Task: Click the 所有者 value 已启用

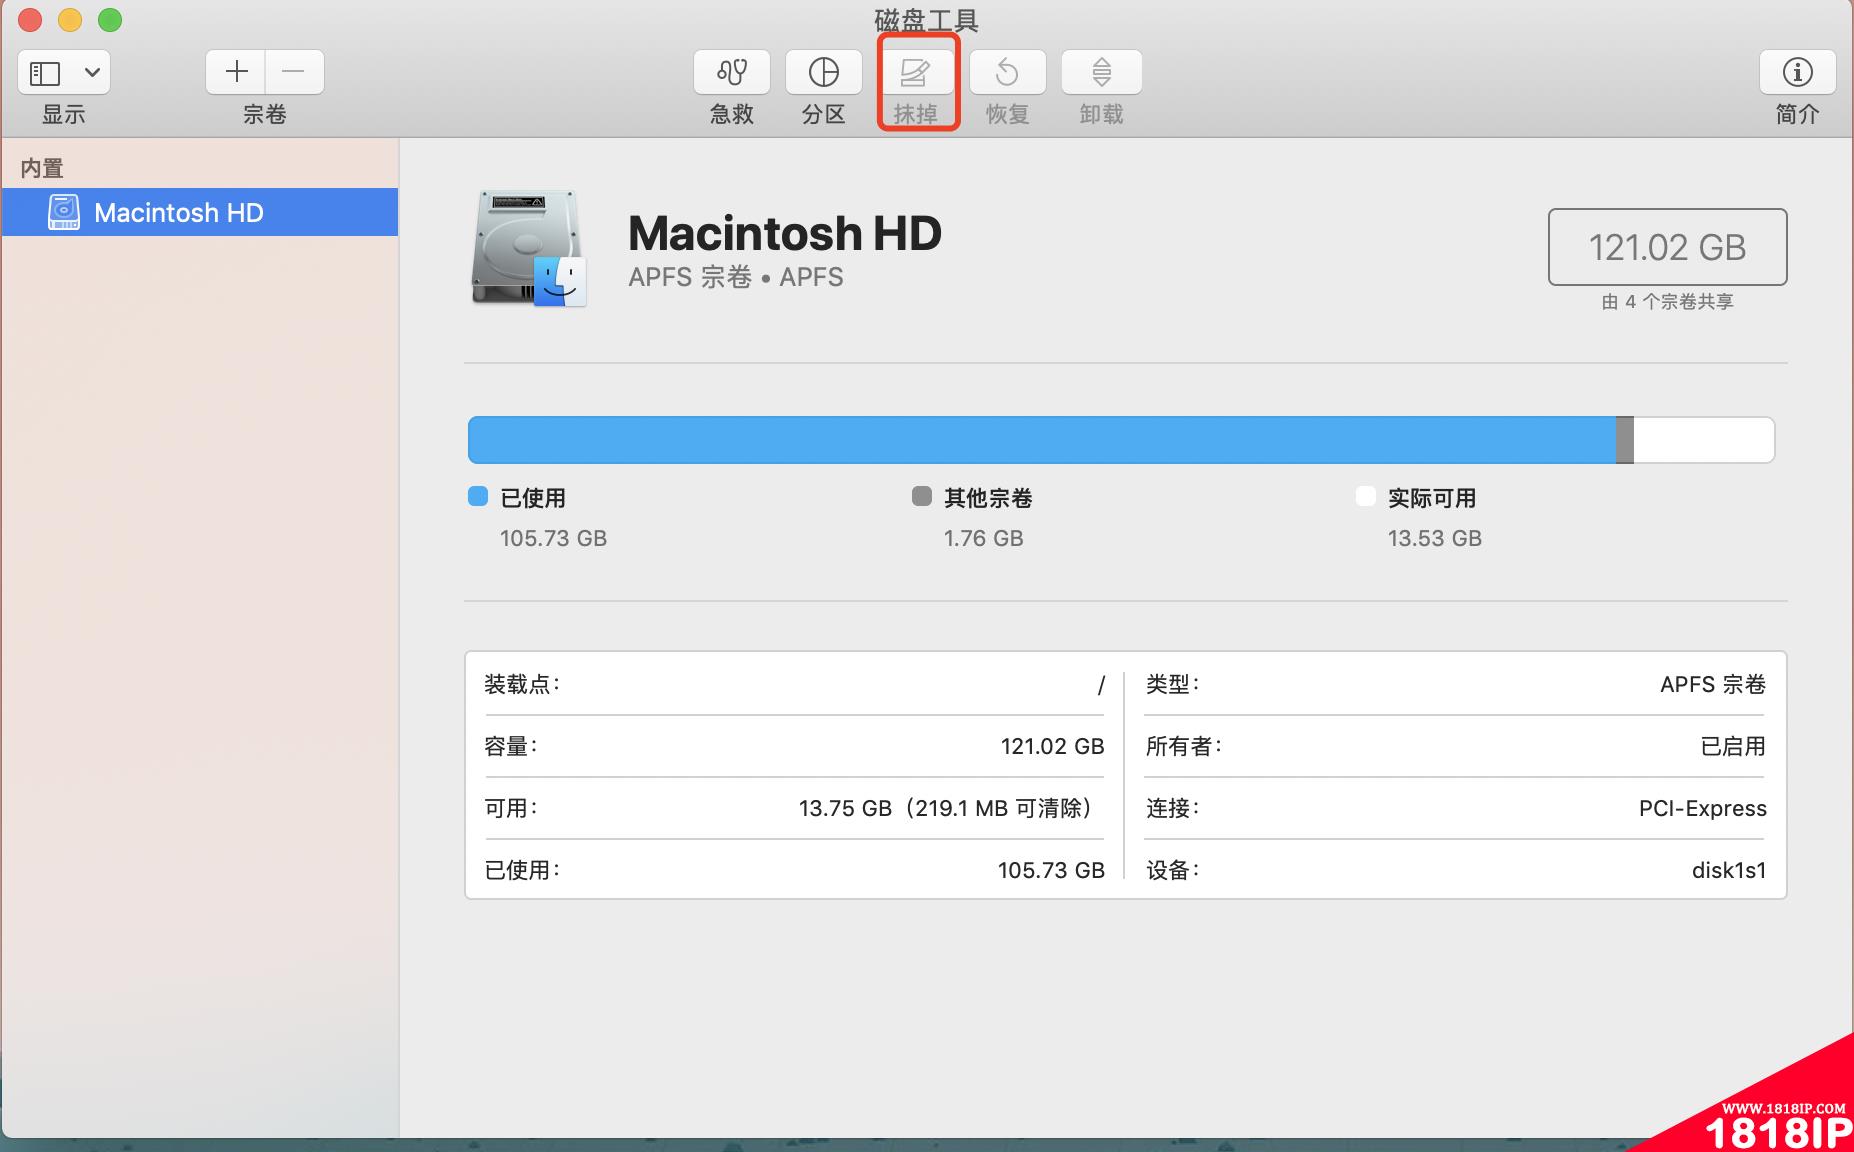Action: 1733,746
